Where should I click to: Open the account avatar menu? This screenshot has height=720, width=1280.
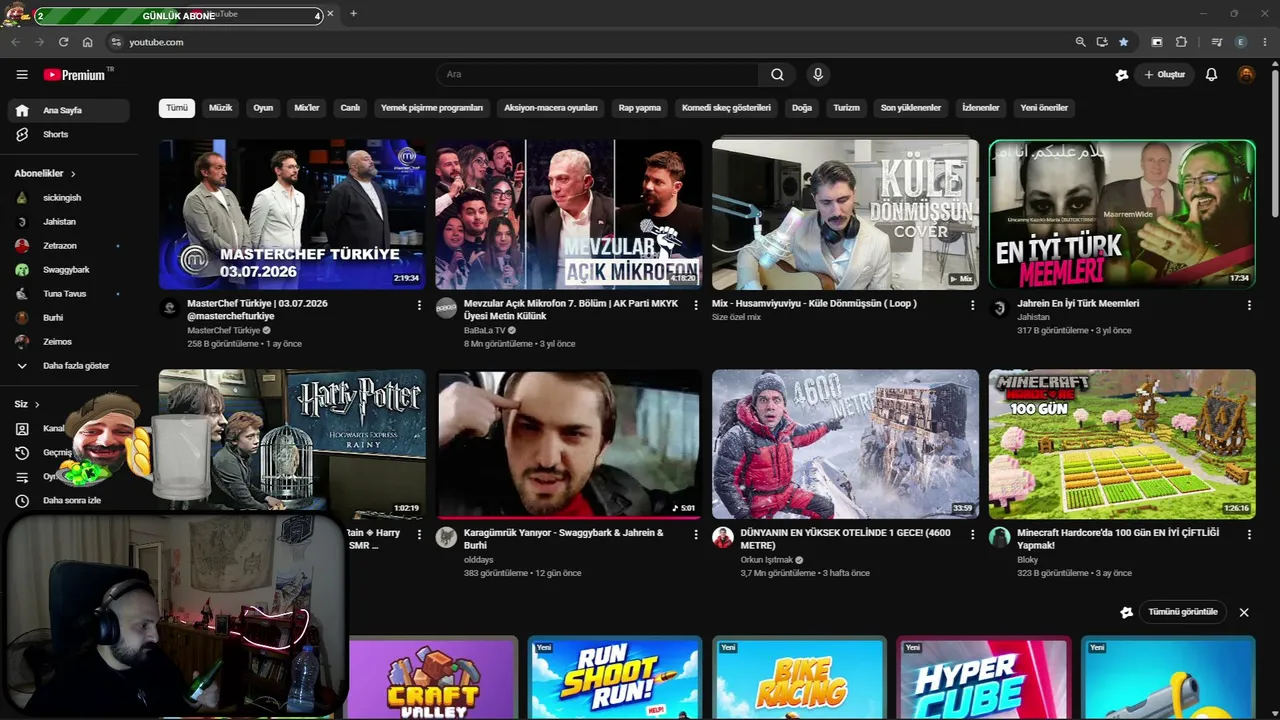1246,75
